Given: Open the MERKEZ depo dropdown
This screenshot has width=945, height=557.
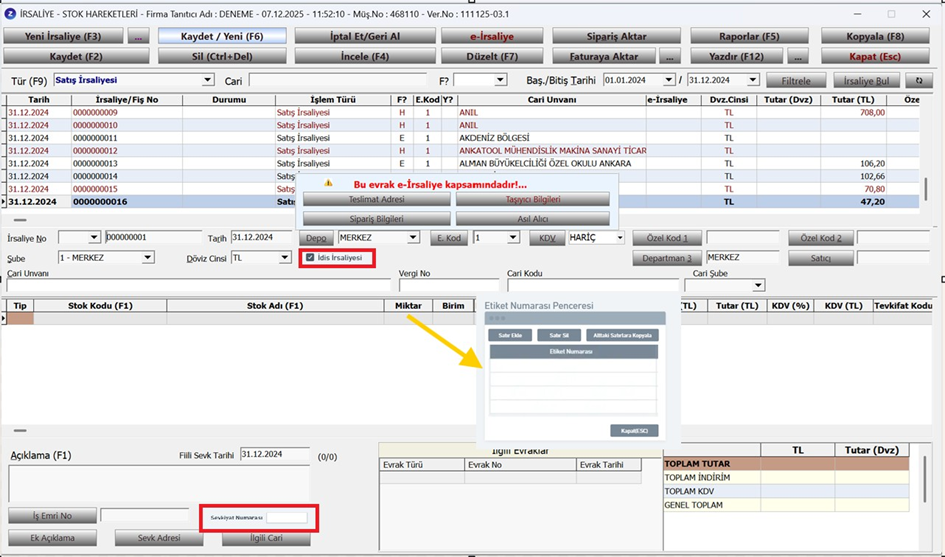Looking at the screenshot, I should (x=413, y=238).
